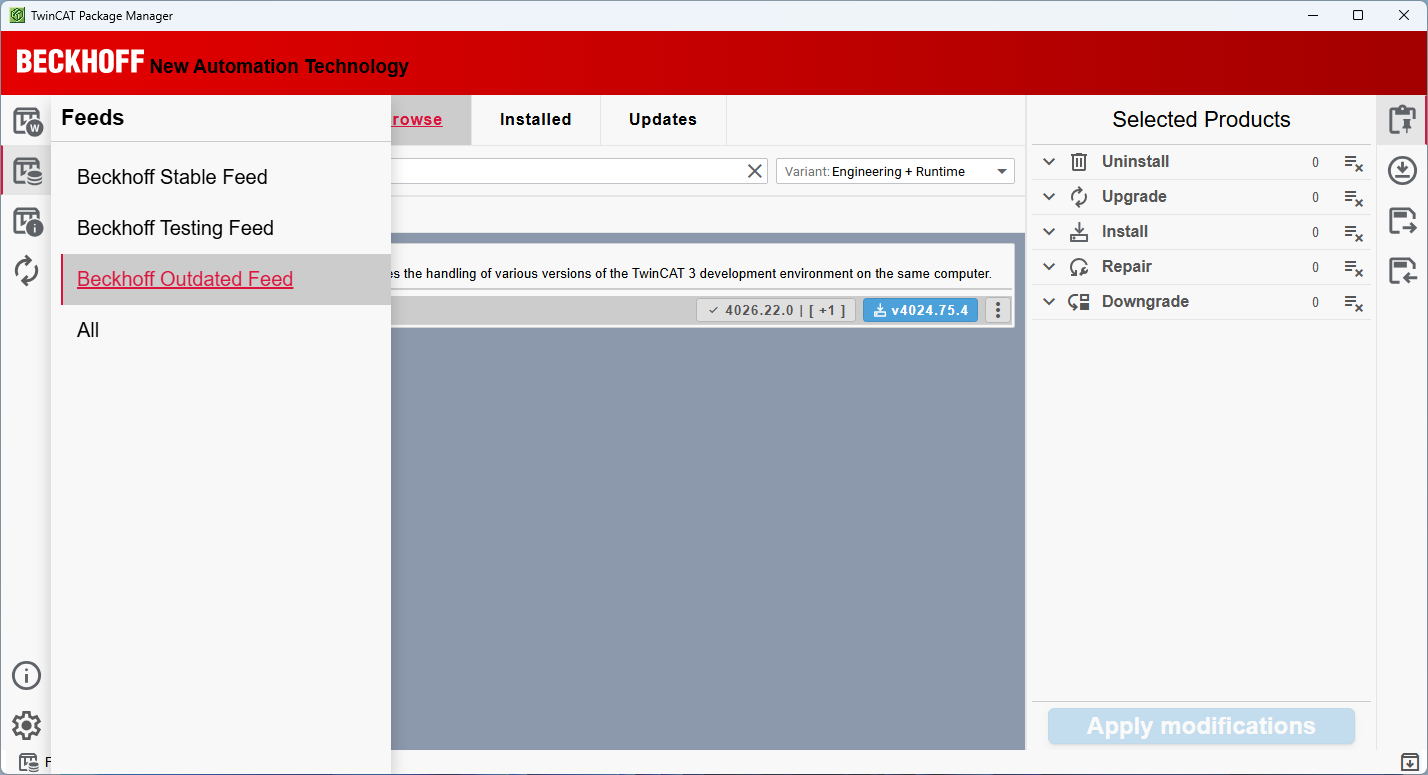Click the Feeds database icon in sidebar
Viewport: 1428px width, 775px height.
pos(27,172)
